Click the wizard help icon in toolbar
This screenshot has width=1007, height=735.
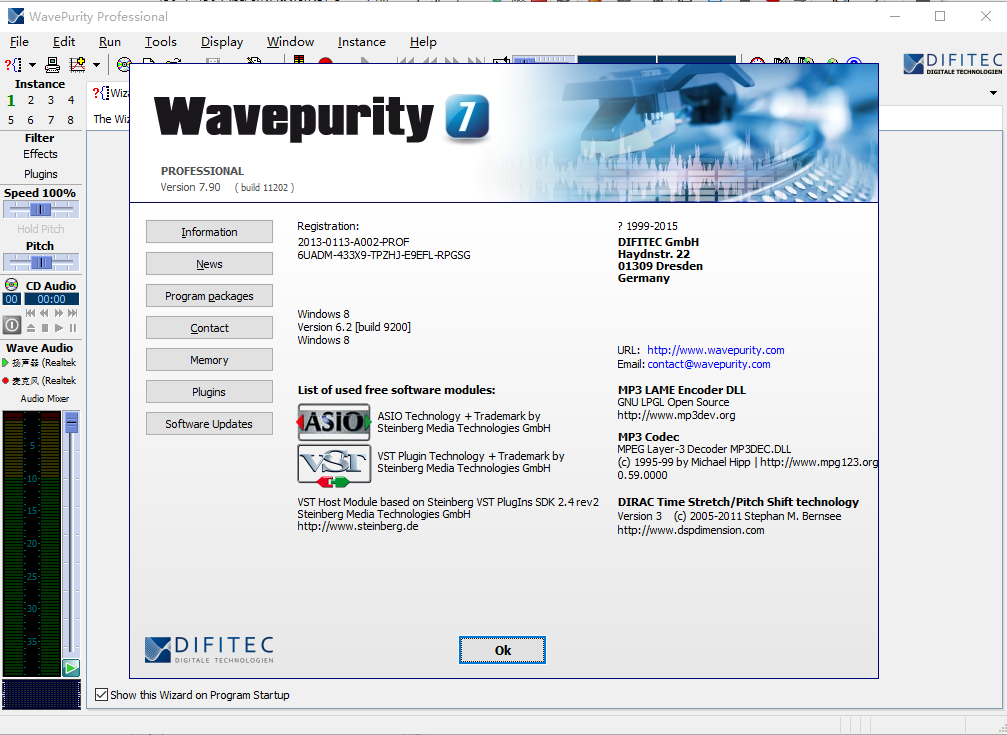tap(13, 65)
